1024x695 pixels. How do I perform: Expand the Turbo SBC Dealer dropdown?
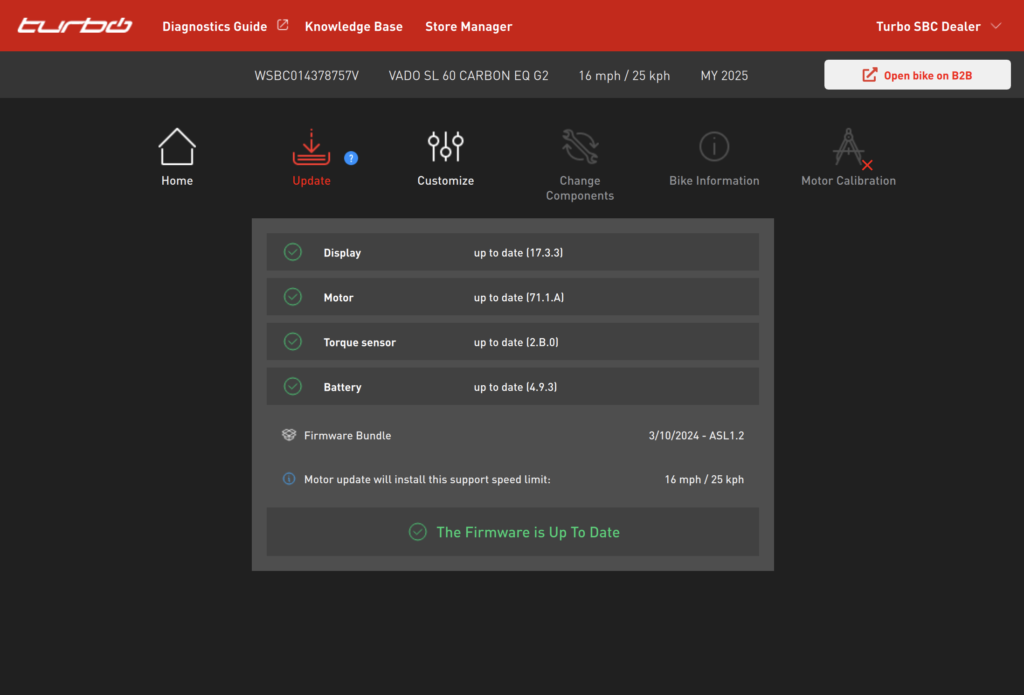(x=938, y=27)
